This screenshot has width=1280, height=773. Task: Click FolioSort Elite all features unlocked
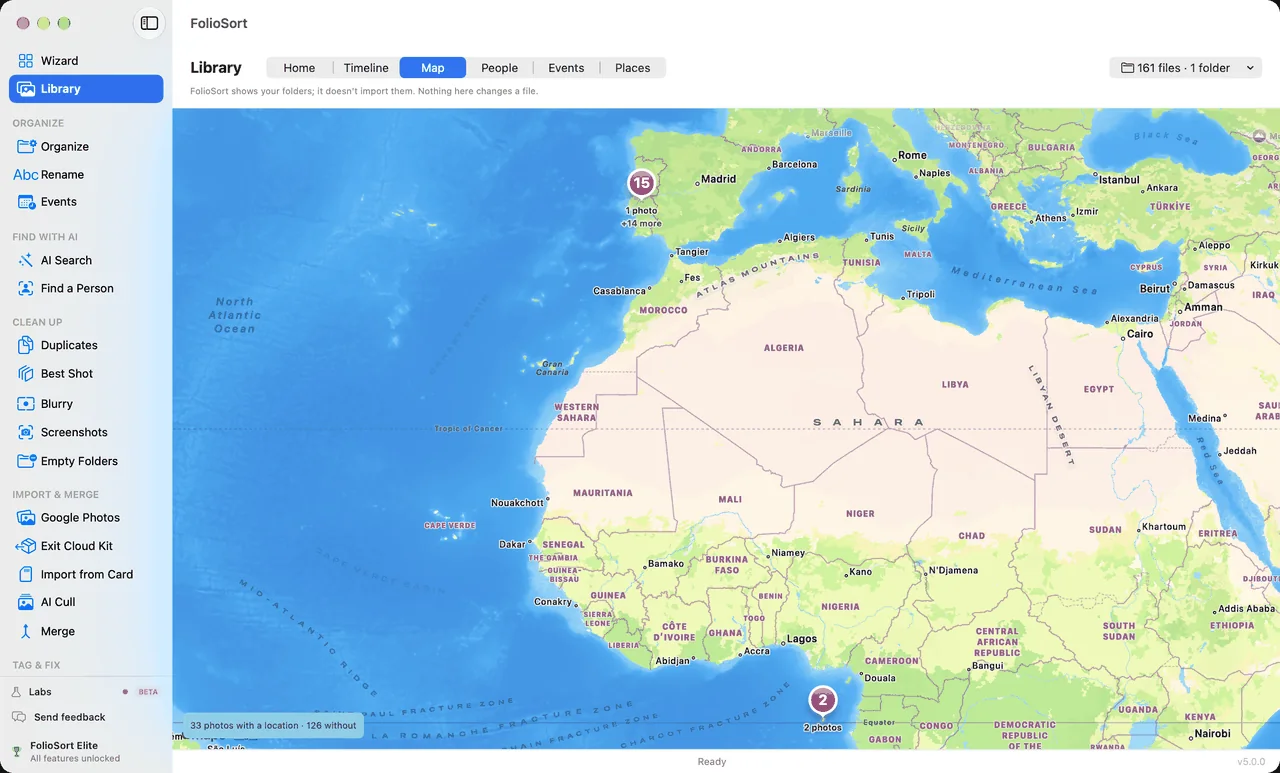pyautogui.click(x=75, y=752)
